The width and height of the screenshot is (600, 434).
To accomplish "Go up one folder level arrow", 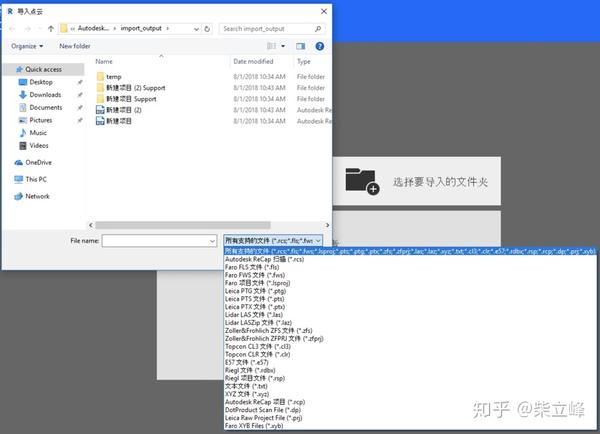I will coord(51,29).
